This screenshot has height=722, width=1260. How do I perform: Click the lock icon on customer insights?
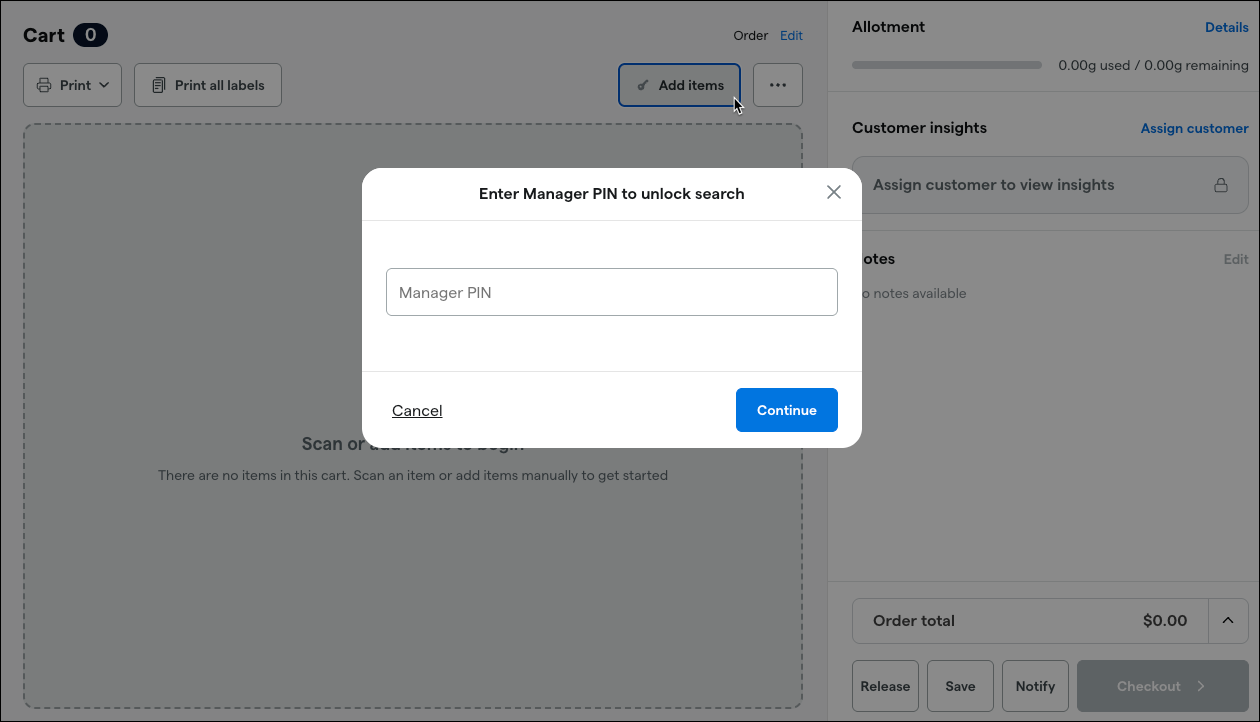click(1221, 185)
